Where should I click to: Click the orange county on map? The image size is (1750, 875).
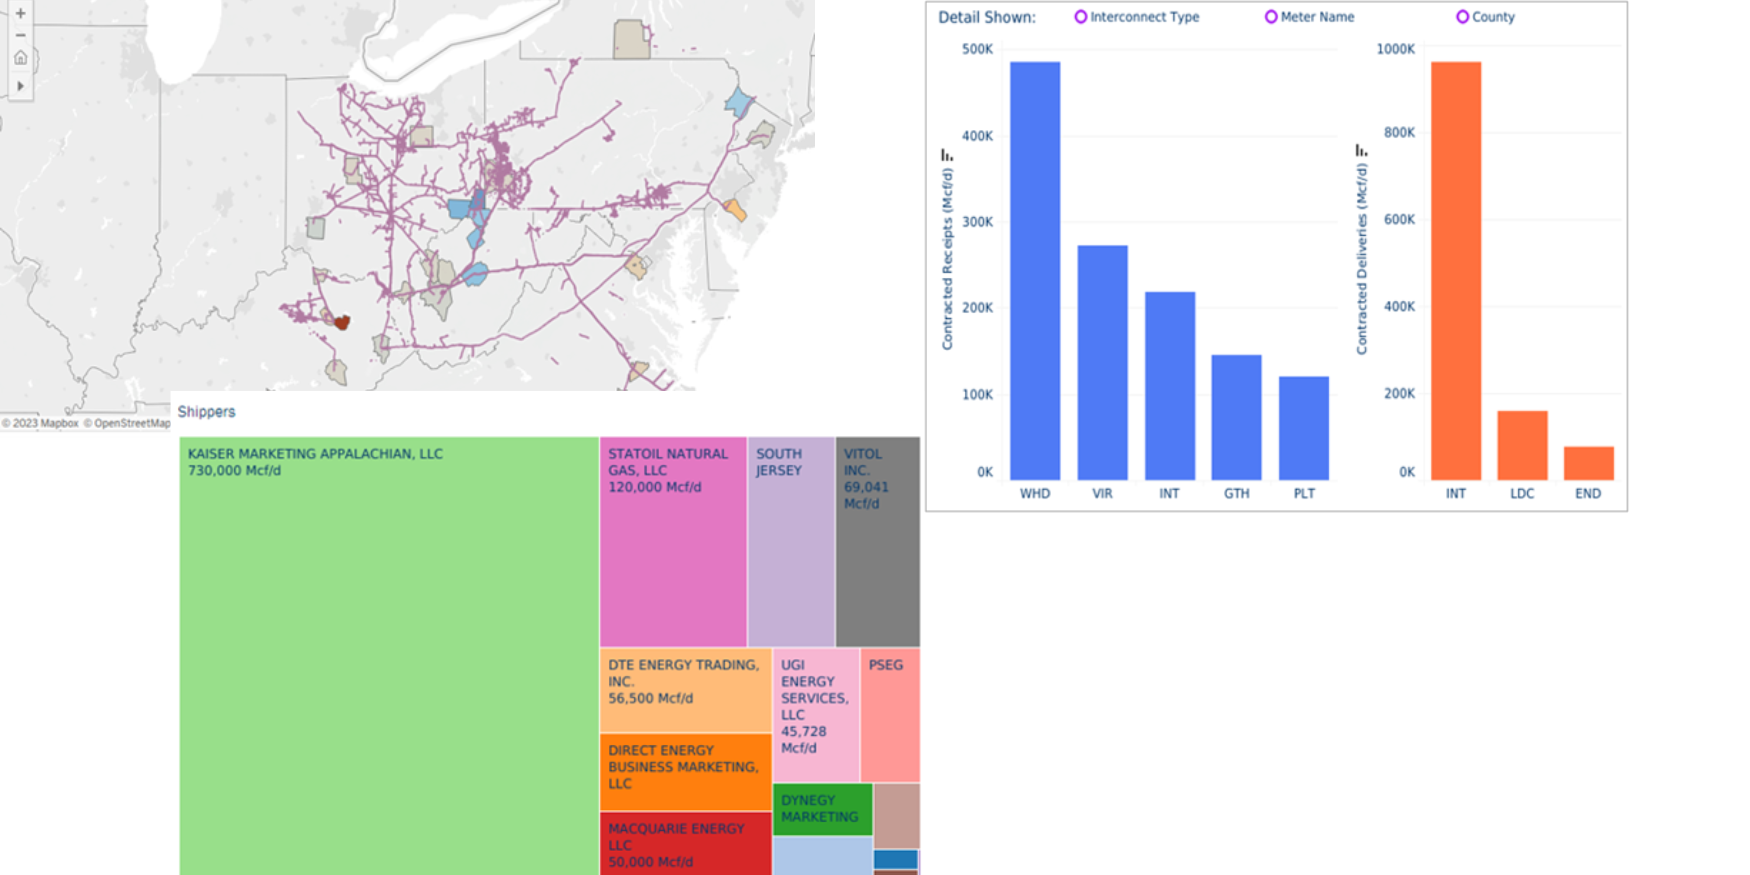(735, 210)
